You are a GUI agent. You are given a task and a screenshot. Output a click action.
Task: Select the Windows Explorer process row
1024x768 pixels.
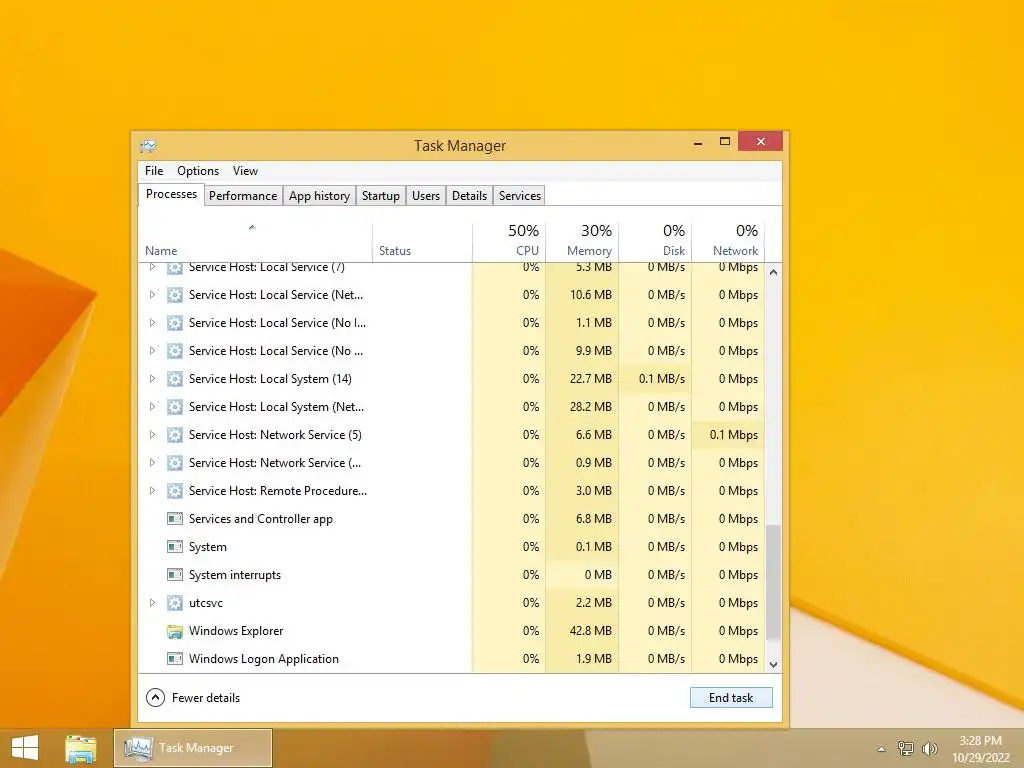(451, 632)
